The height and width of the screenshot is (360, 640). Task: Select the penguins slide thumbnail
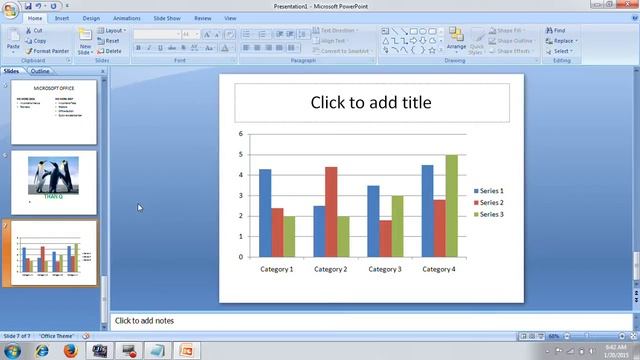(54, 183)
